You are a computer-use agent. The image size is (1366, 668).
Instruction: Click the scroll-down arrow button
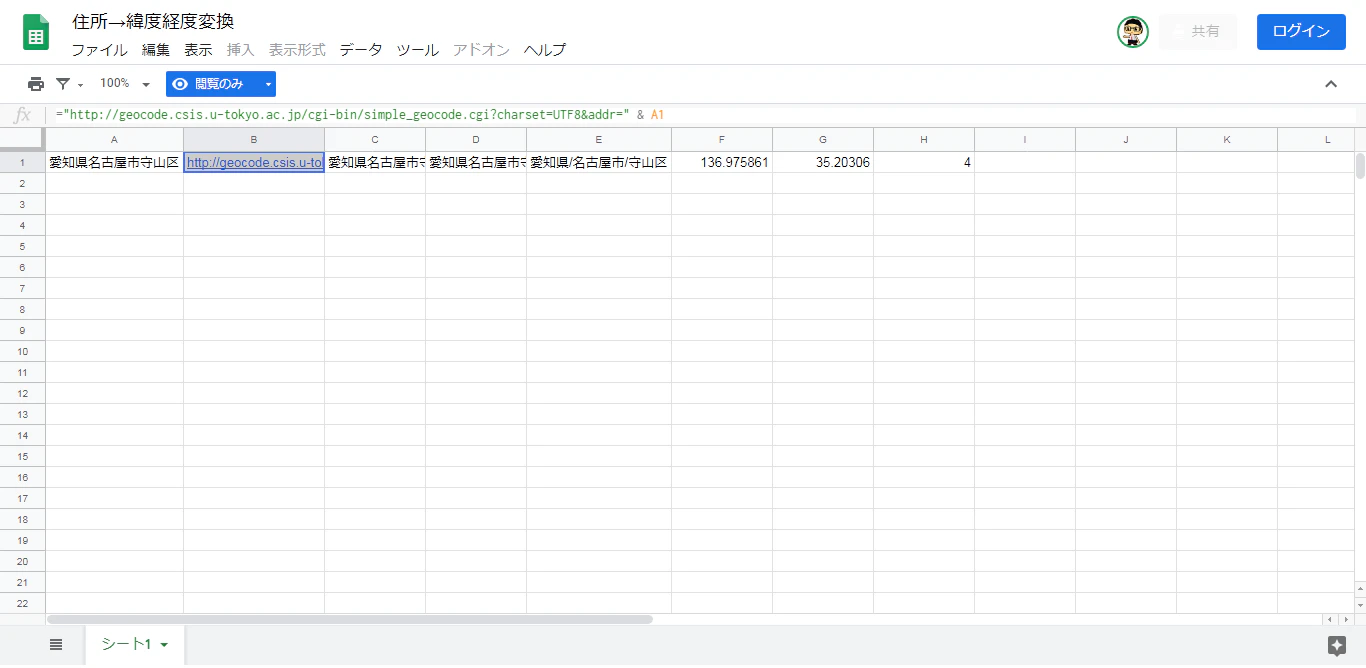1360,605
